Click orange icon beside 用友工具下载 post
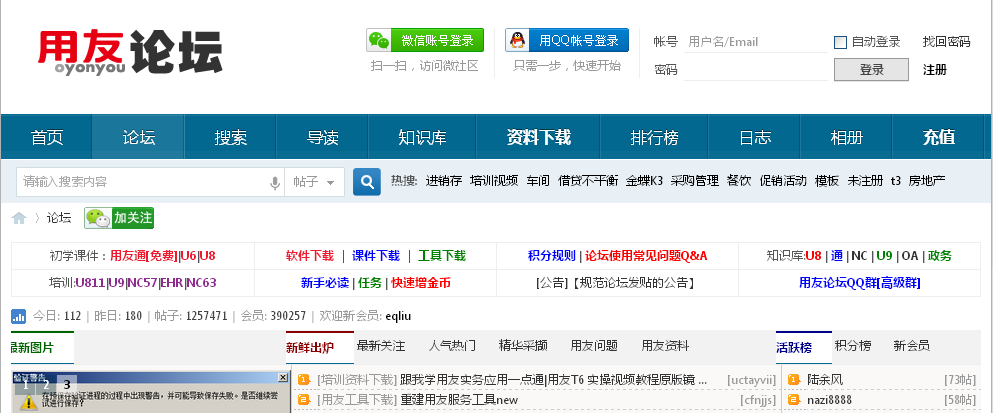This screenshot has width=993, height=413. coord(304,400)
